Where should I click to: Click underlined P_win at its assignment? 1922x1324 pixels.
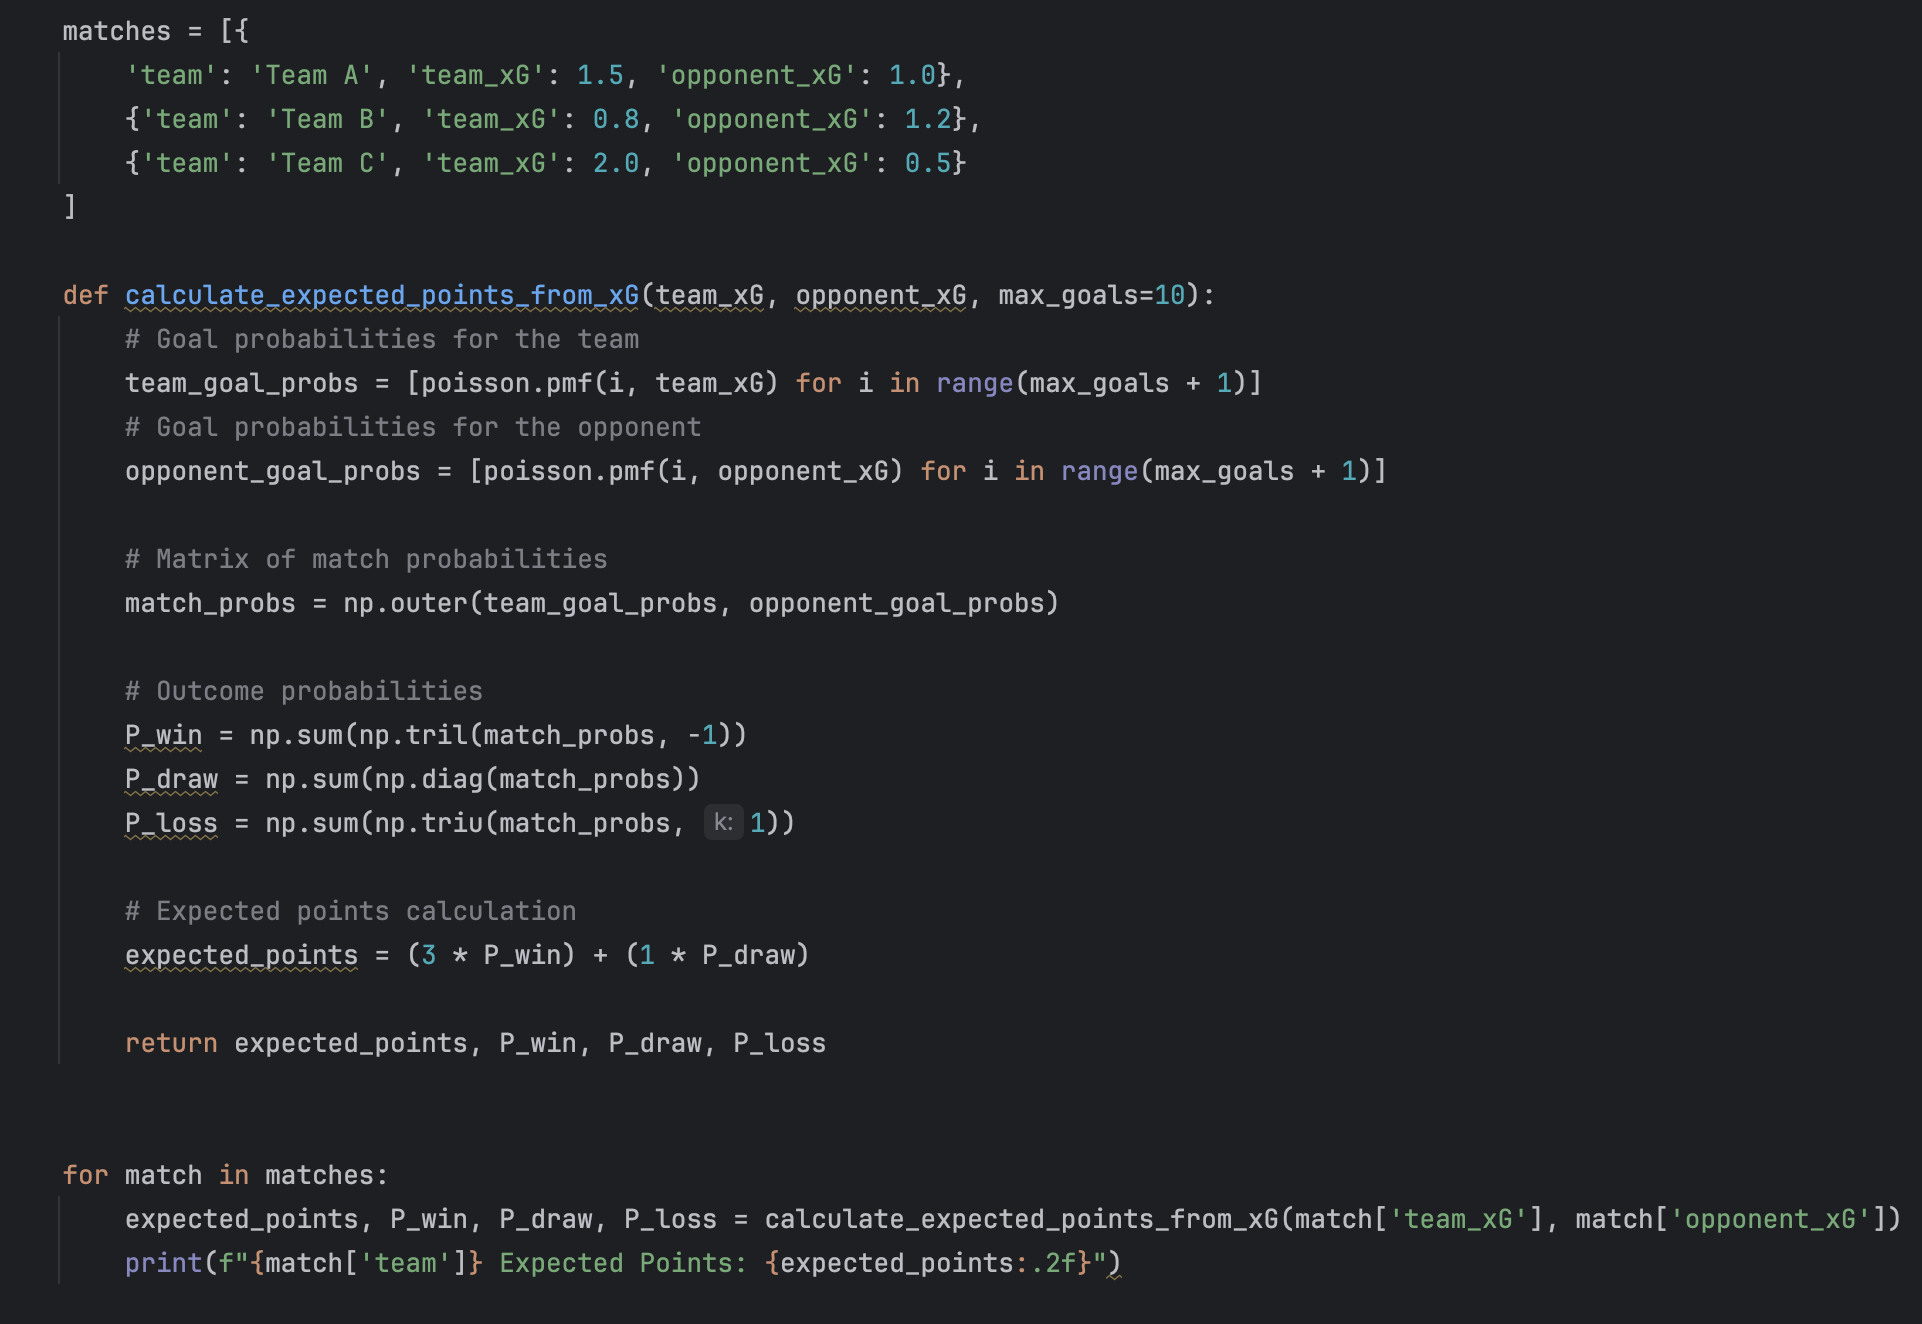(163, 735)
